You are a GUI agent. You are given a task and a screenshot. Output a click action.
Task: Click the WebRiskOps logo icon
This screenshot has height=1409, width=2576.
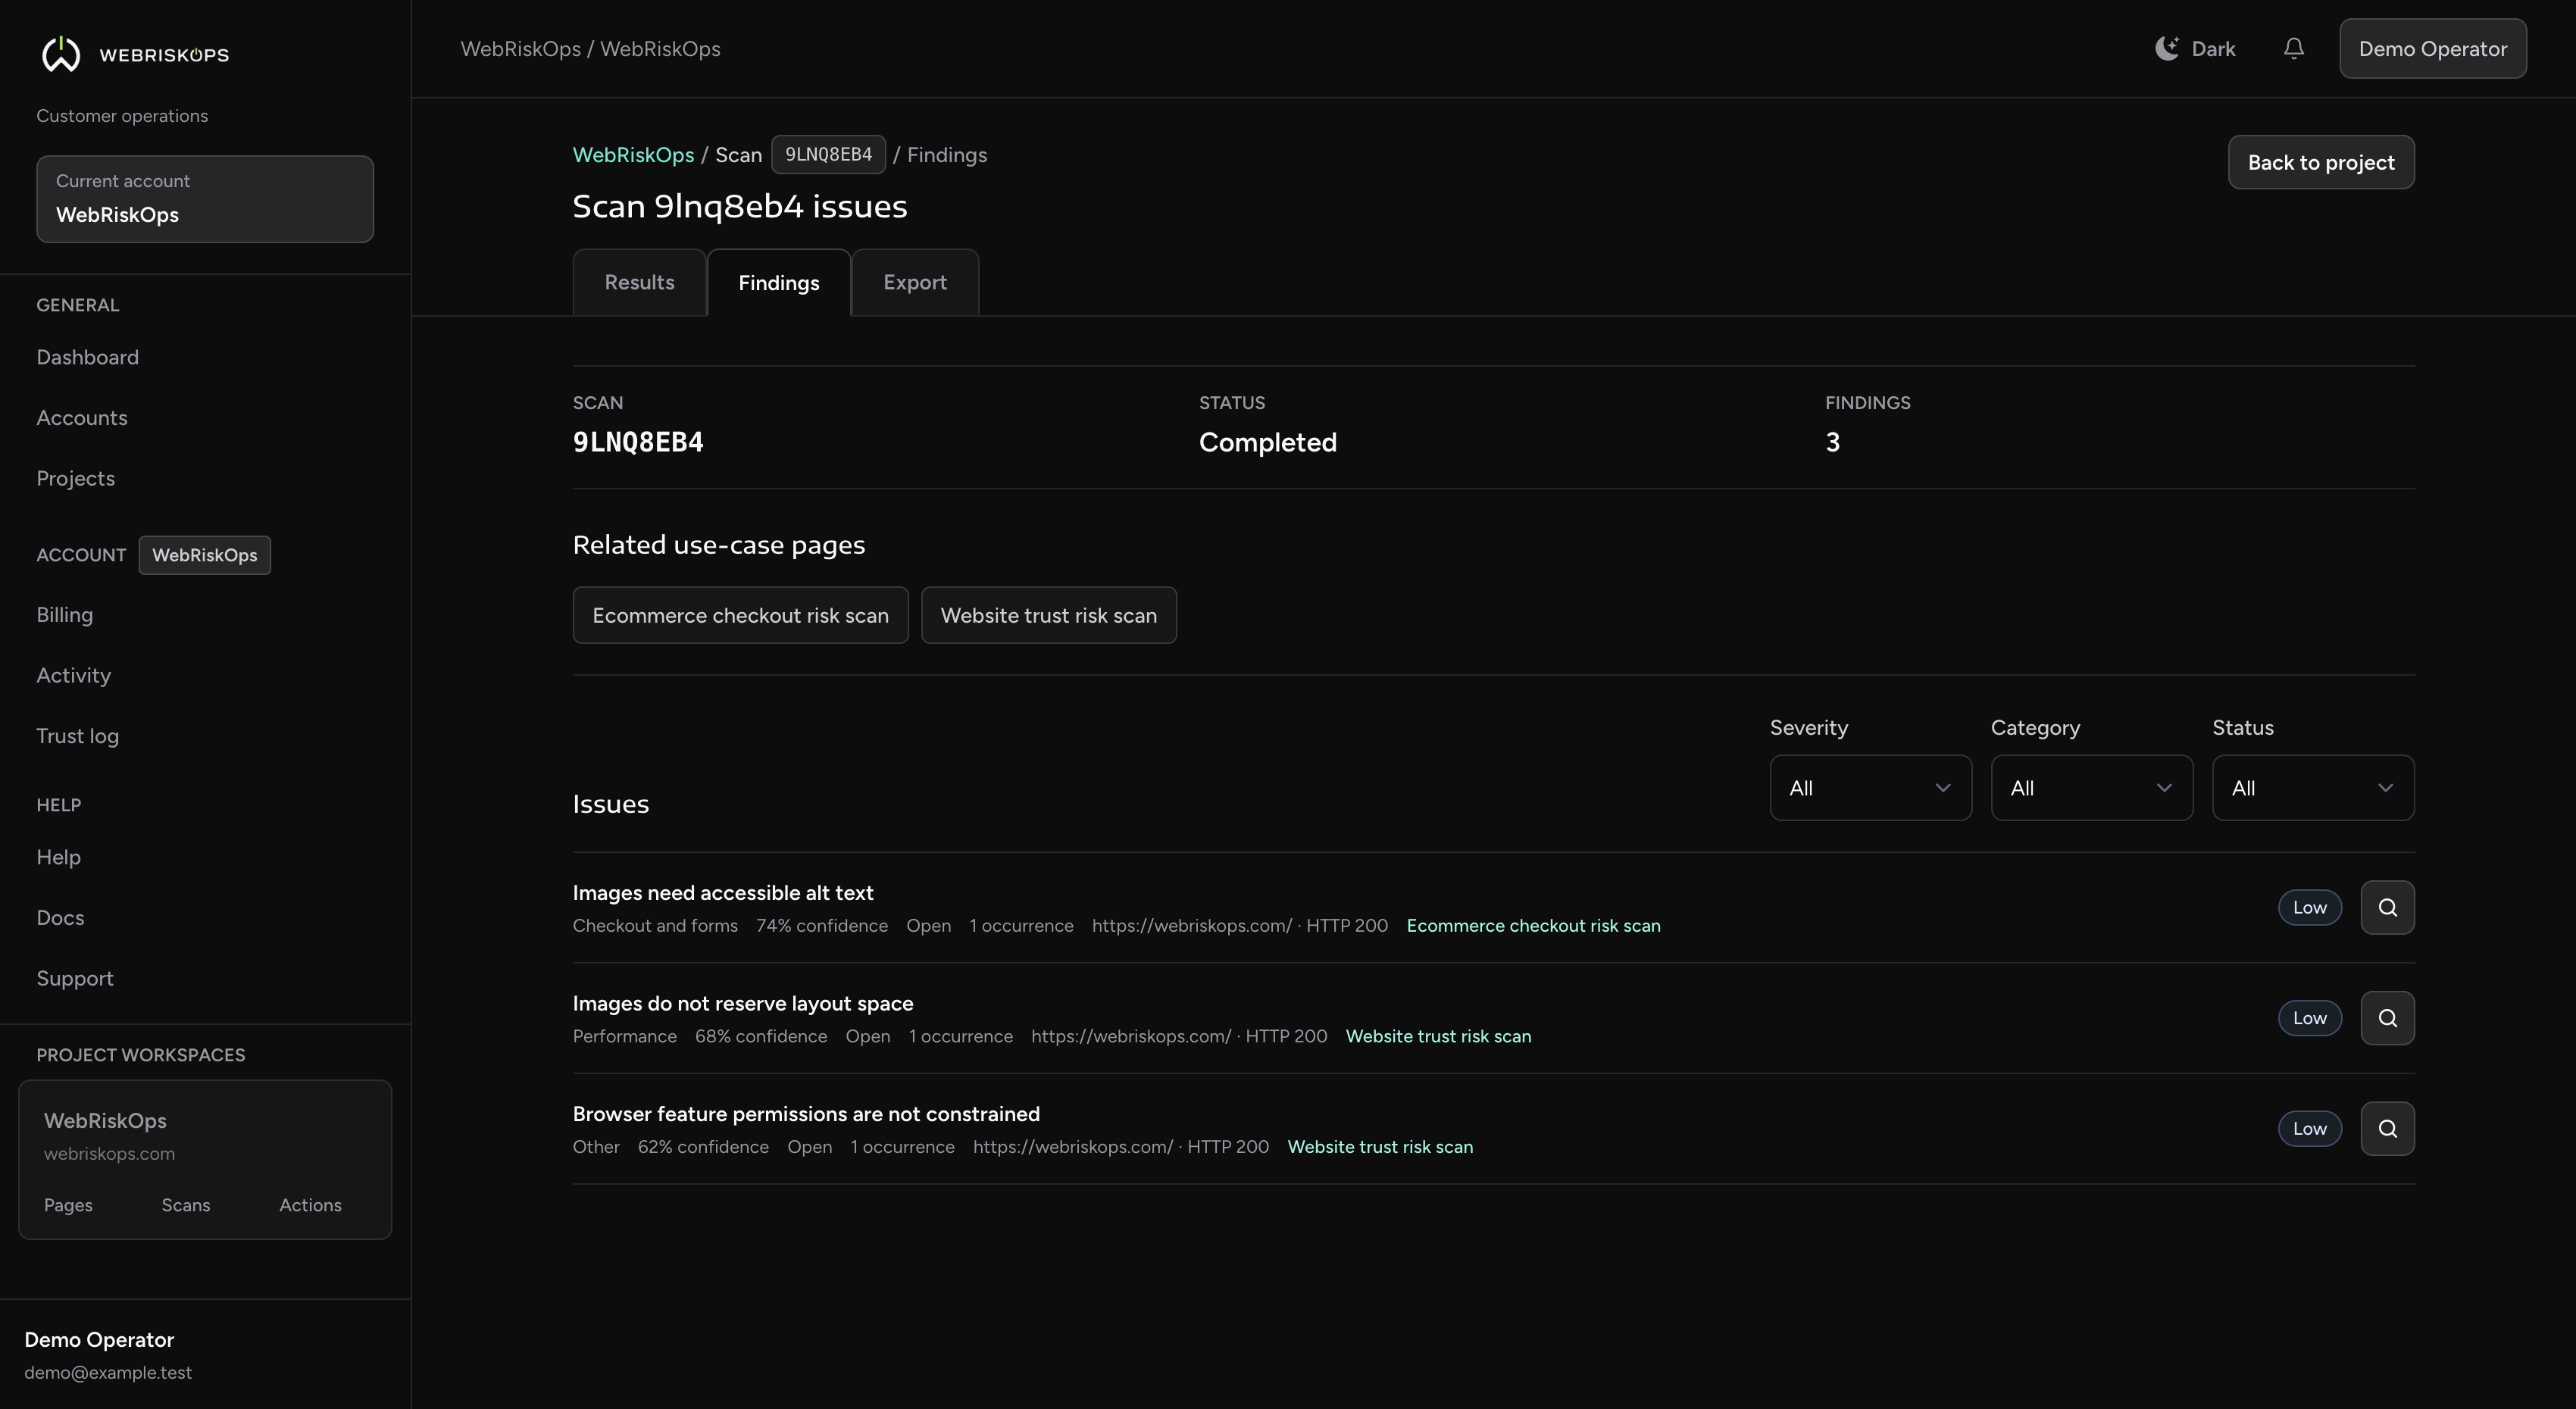coord(61,54)
